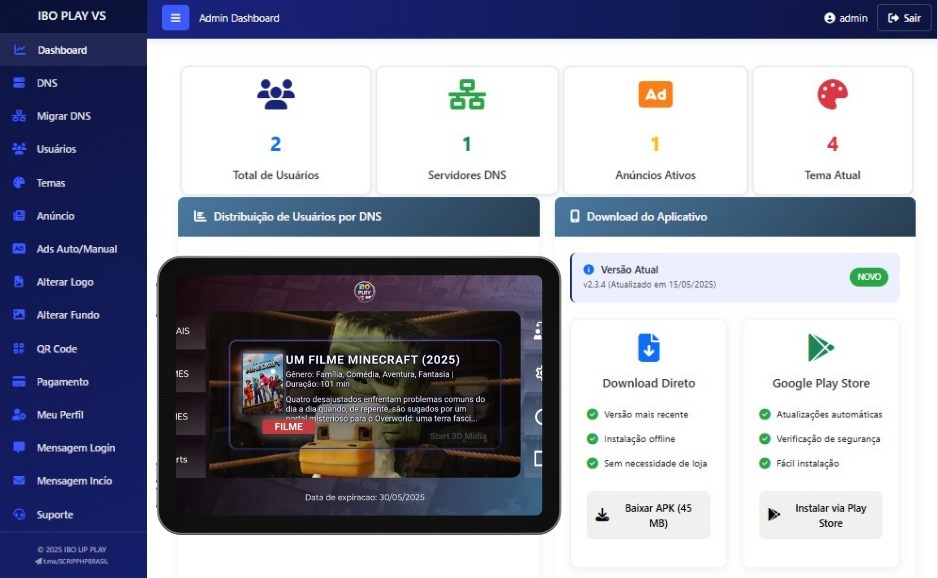Click the Total de Usuários people icon
938x578 pixels.
276,95
